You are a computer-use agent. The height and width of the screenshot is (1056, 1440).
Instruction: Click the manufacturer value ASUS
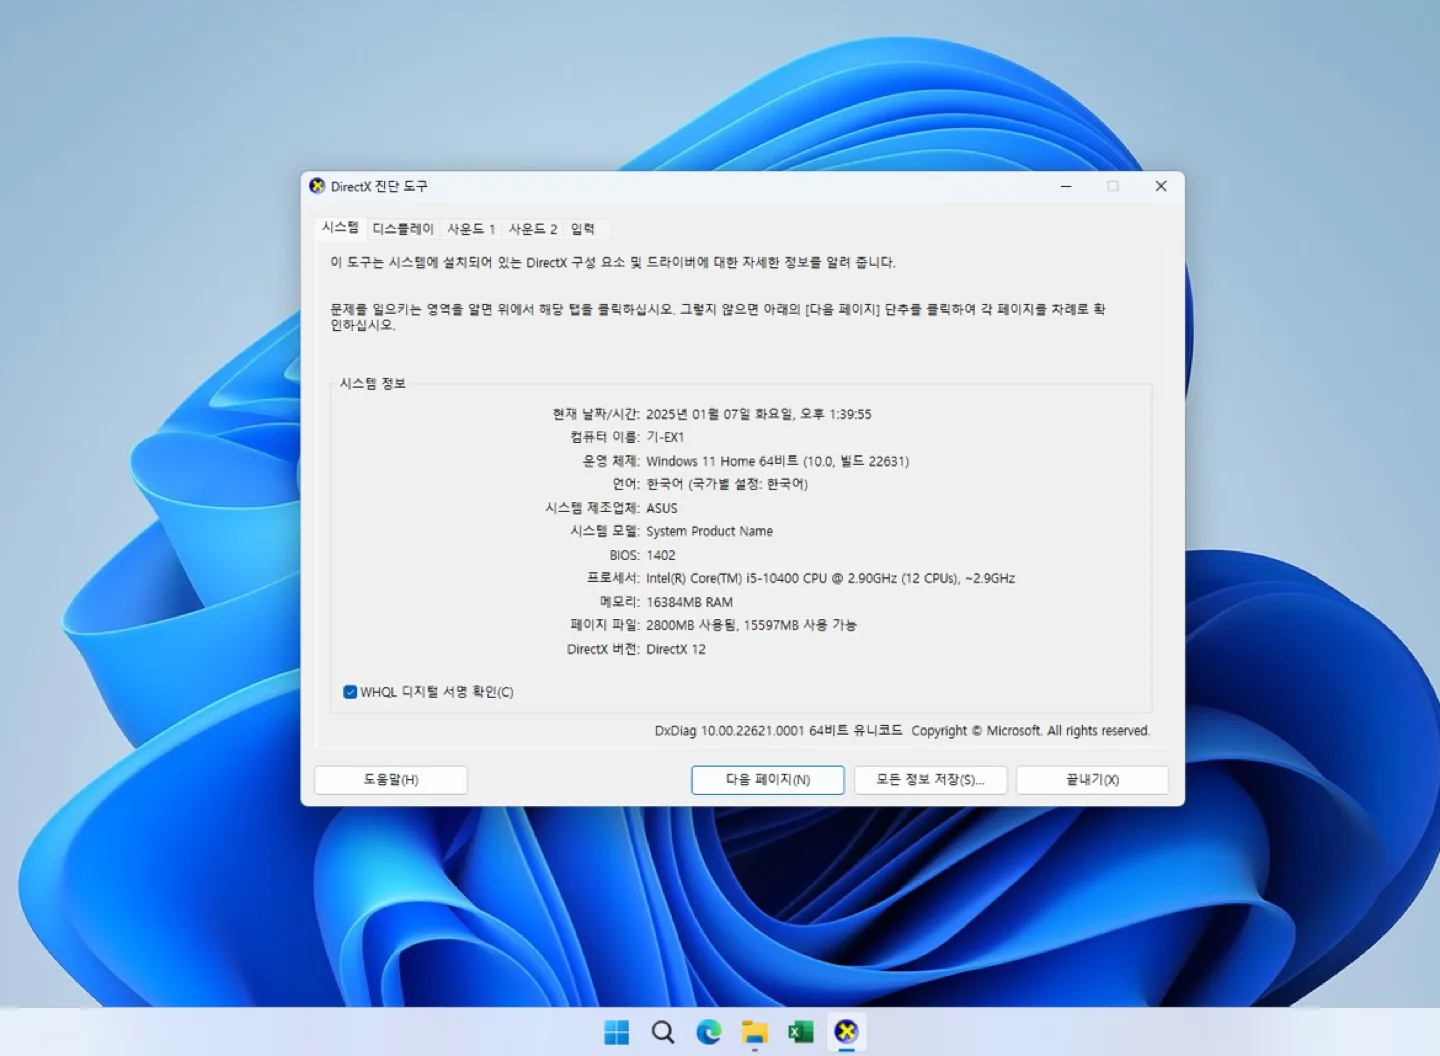point(662,508)
